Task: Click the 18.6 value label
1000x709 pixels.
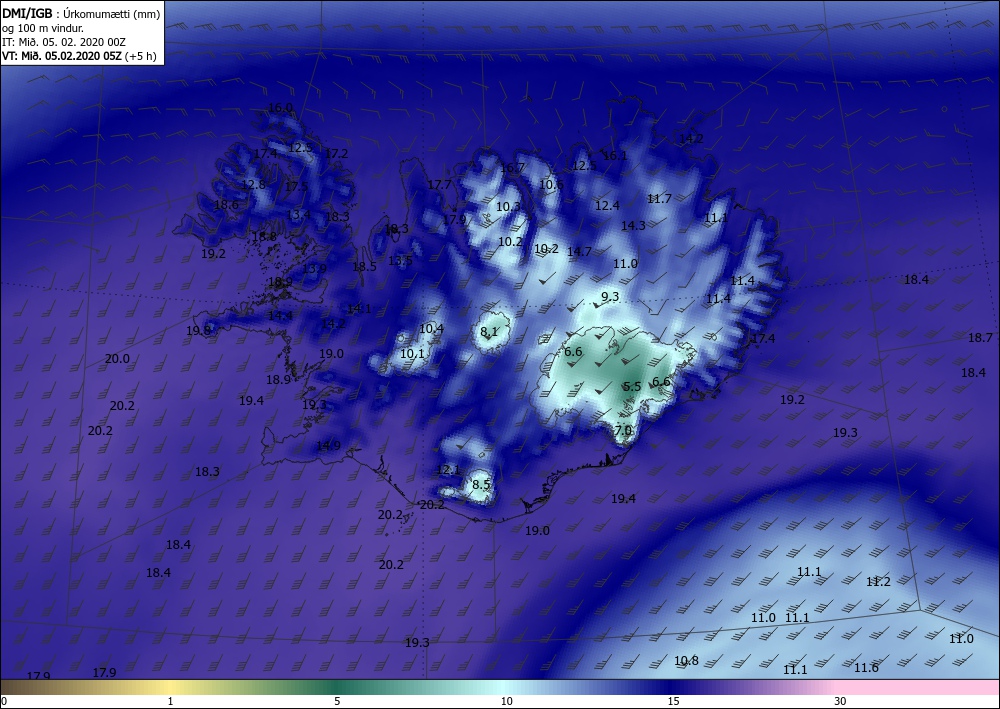Action: pyautogui.click(x=226, y=205)
